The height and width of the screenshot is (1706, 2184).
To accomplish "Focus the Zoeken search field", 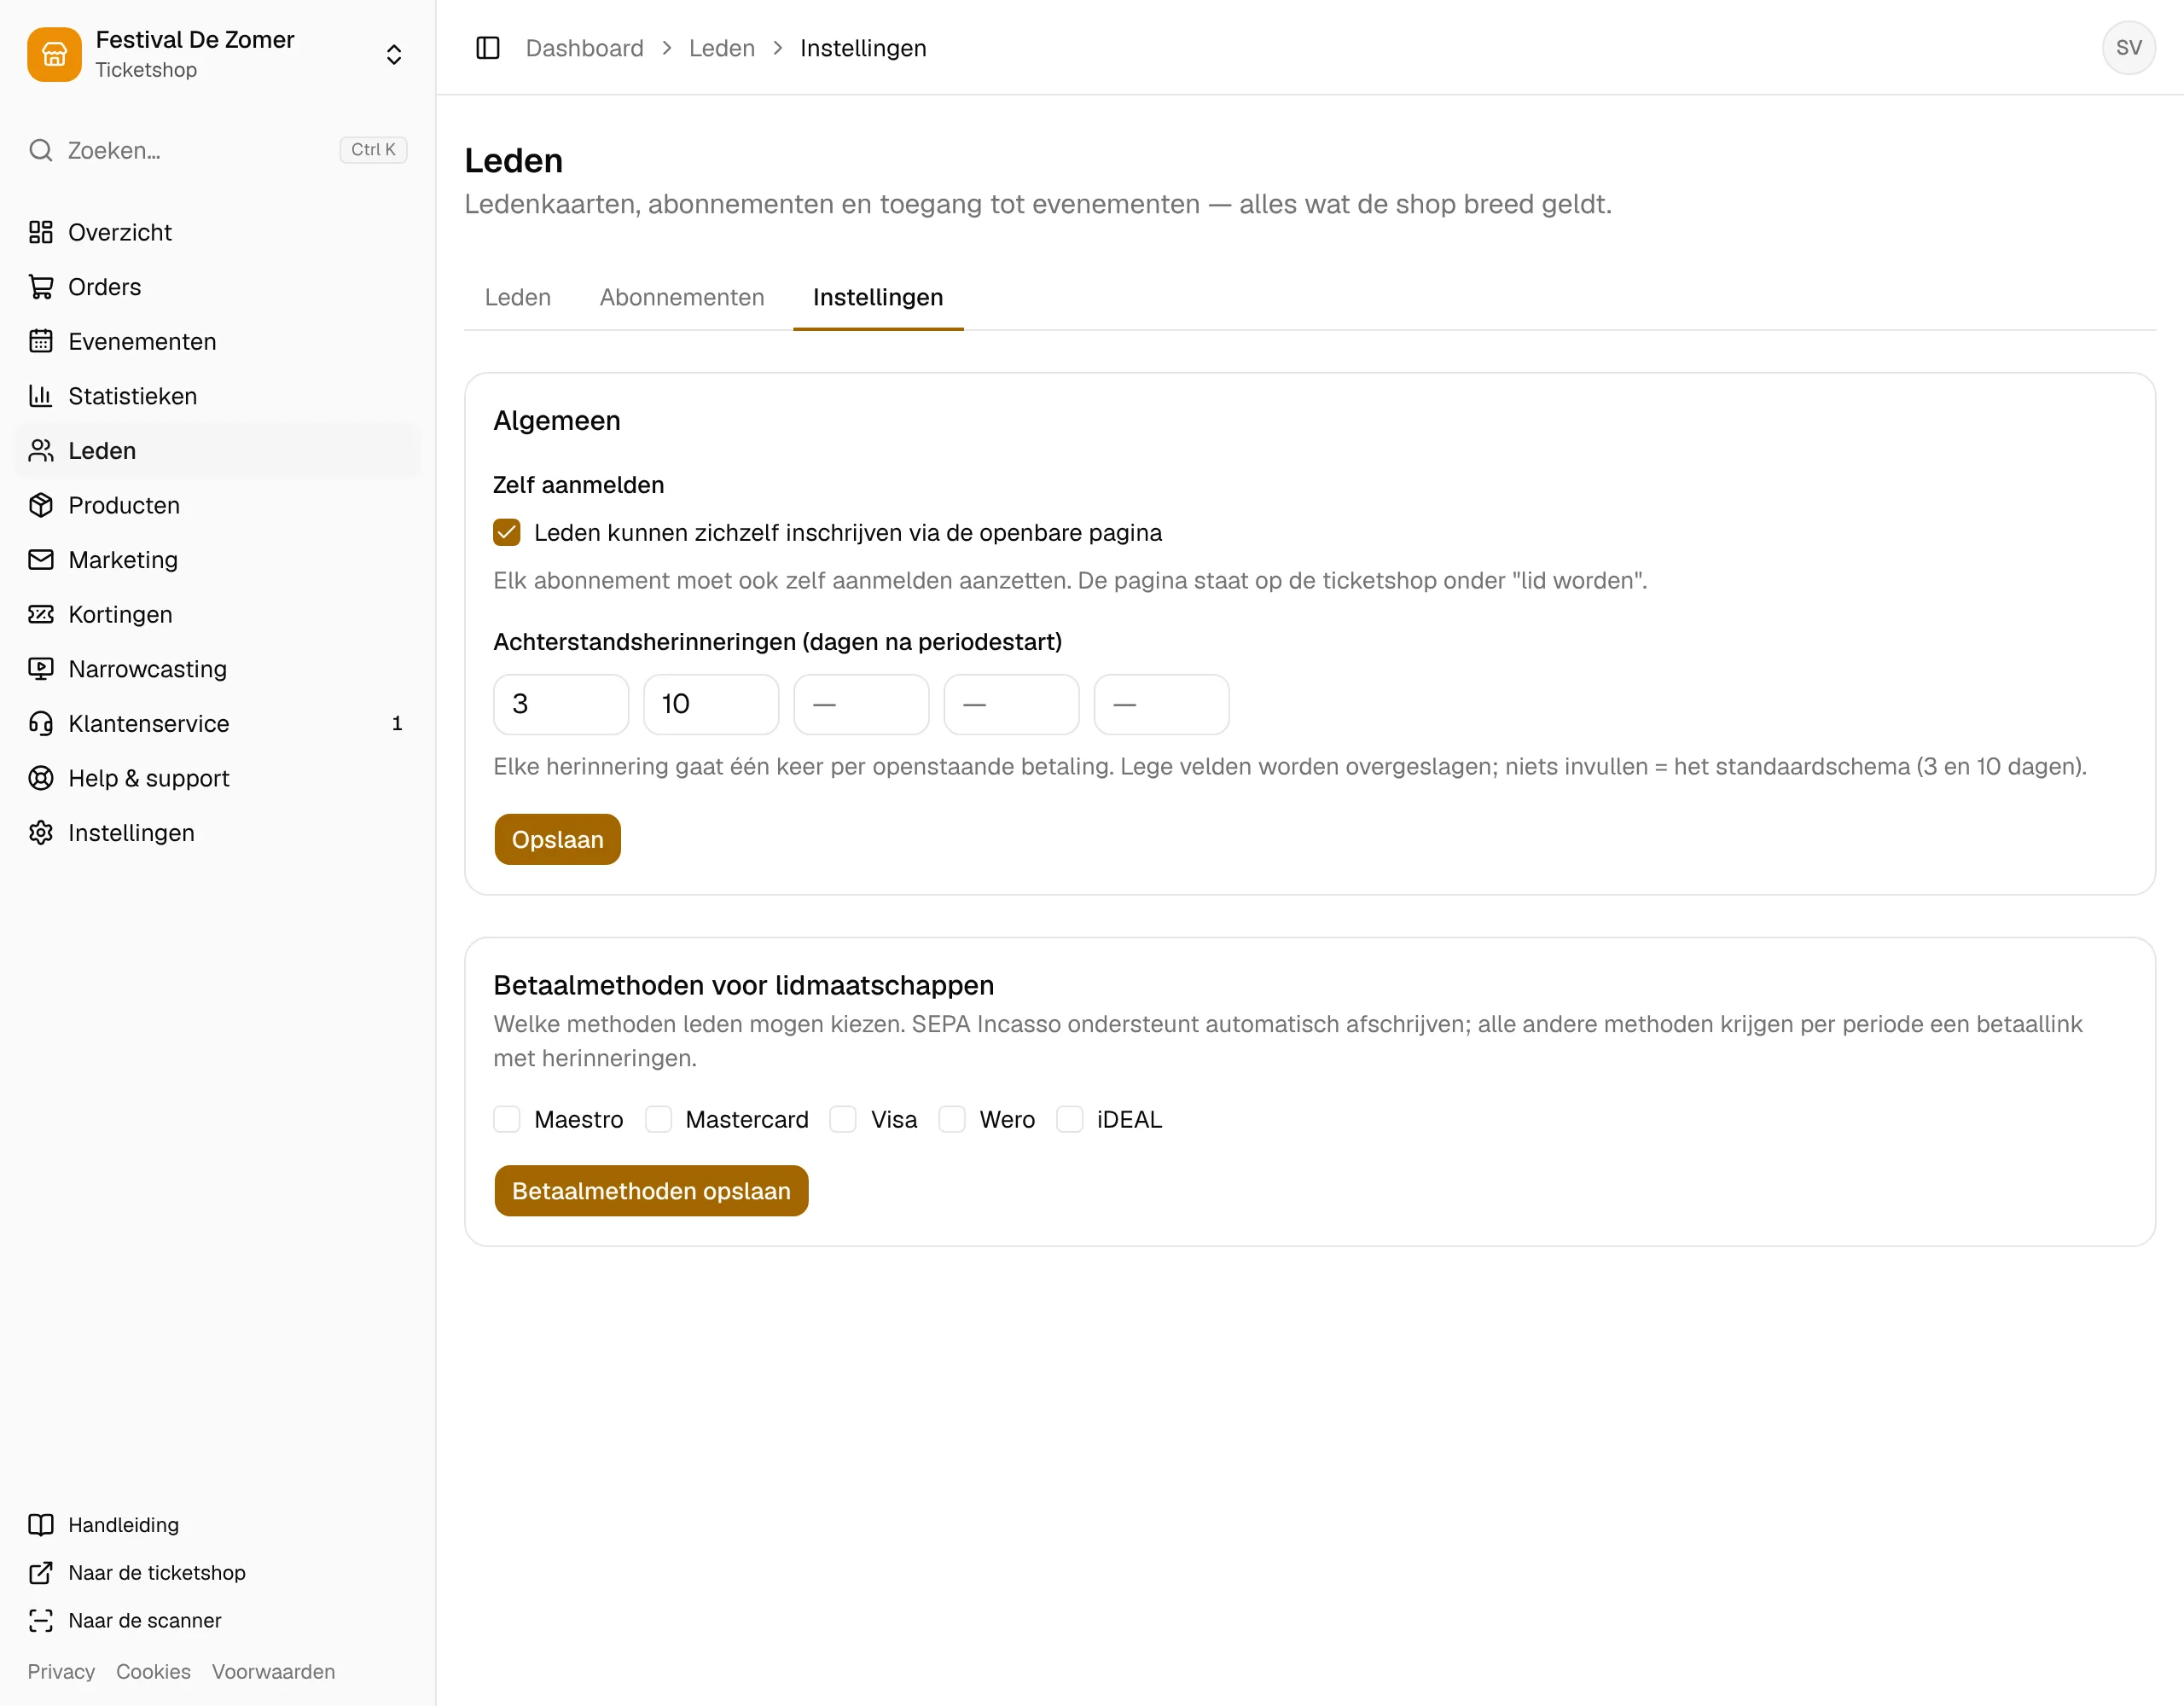I will pos(217,150).
